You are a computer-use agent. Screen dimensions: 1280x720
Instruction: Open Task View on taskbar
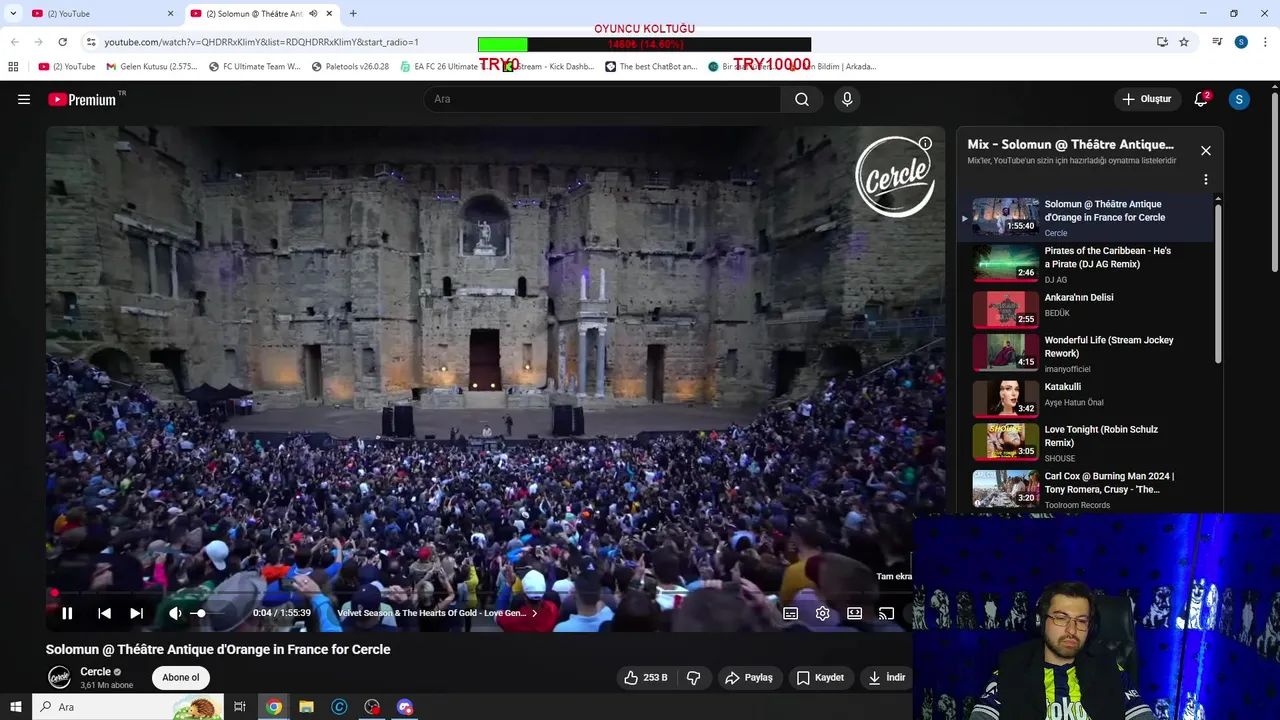click(x=240, y=707)
